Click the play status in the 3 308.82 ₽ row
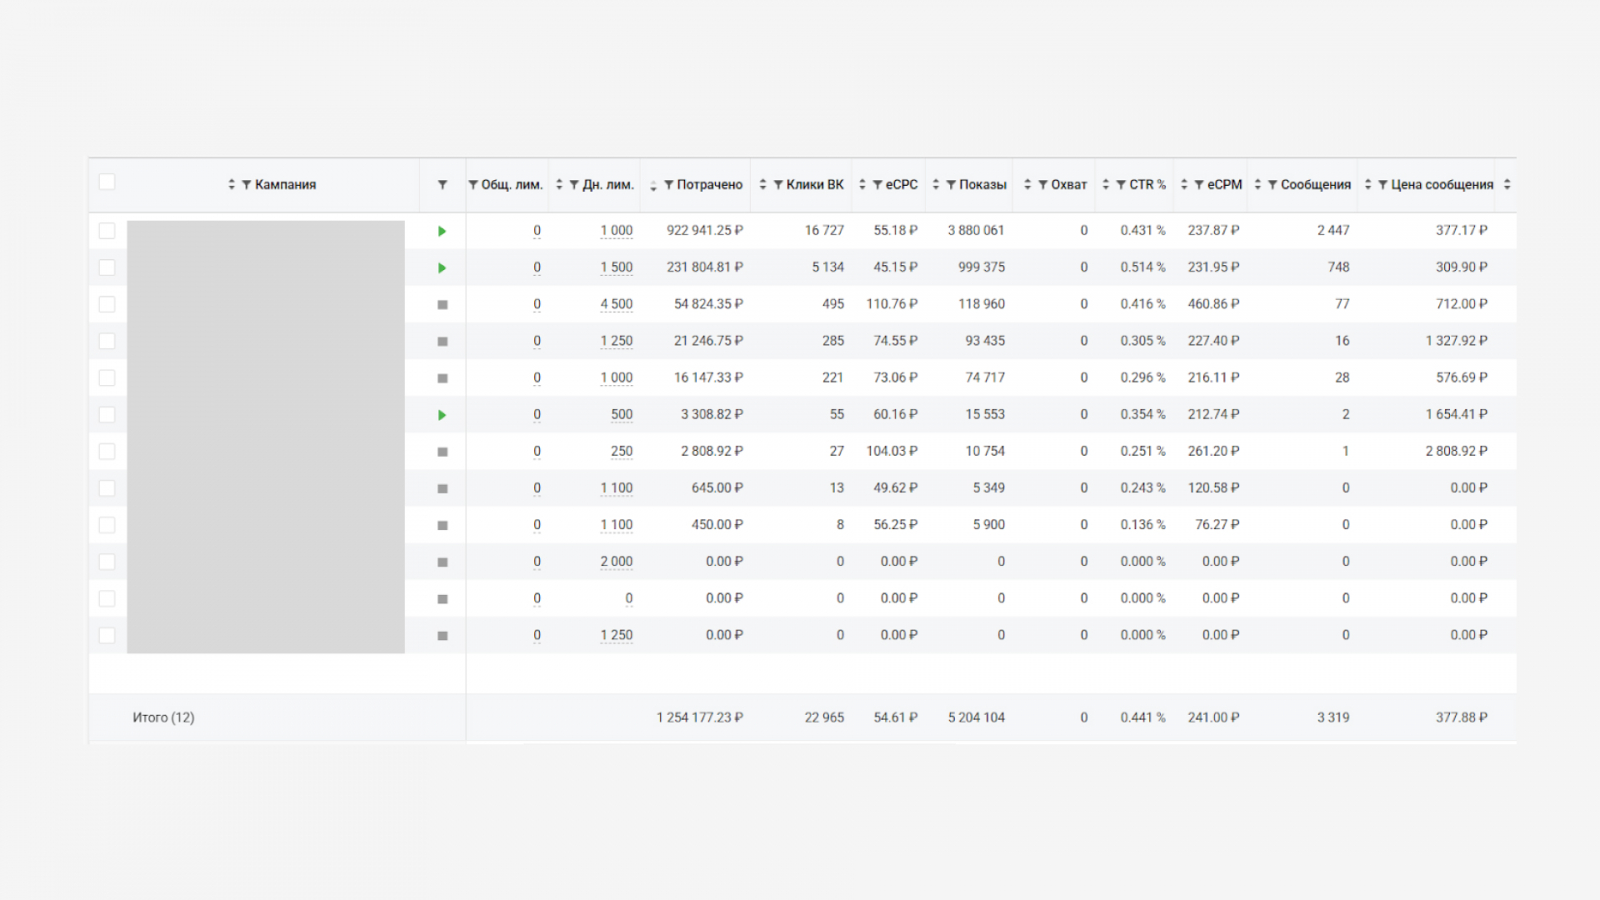The height and width of the screenshot is (900, 1600). [x=442, y=415]
